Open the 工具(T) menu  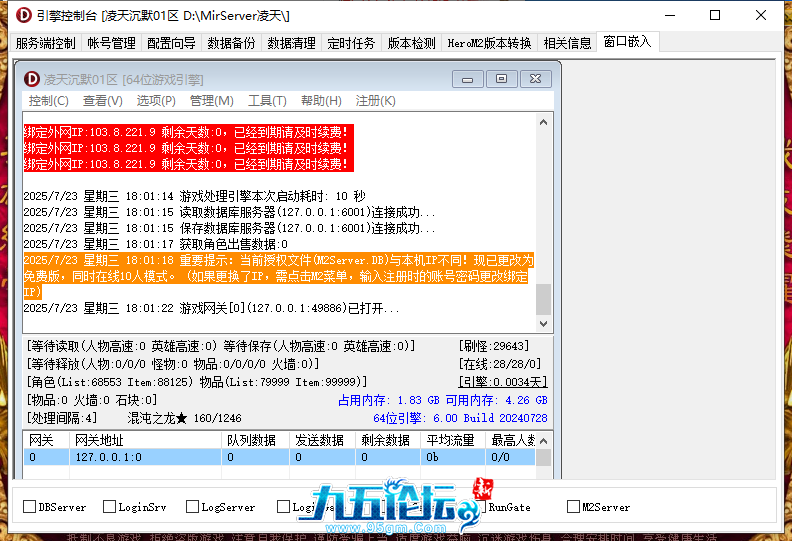click(267, 101)
